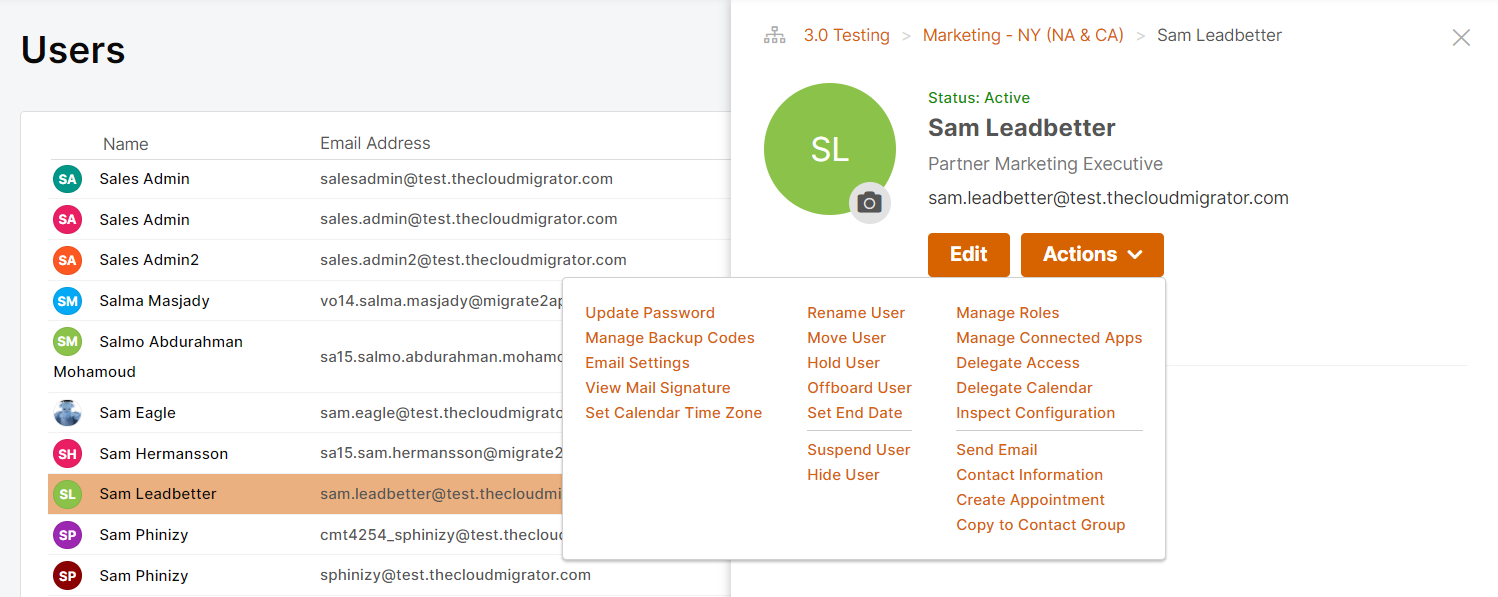
Task: Open Manage Roles
Action: click(1007, 313)
